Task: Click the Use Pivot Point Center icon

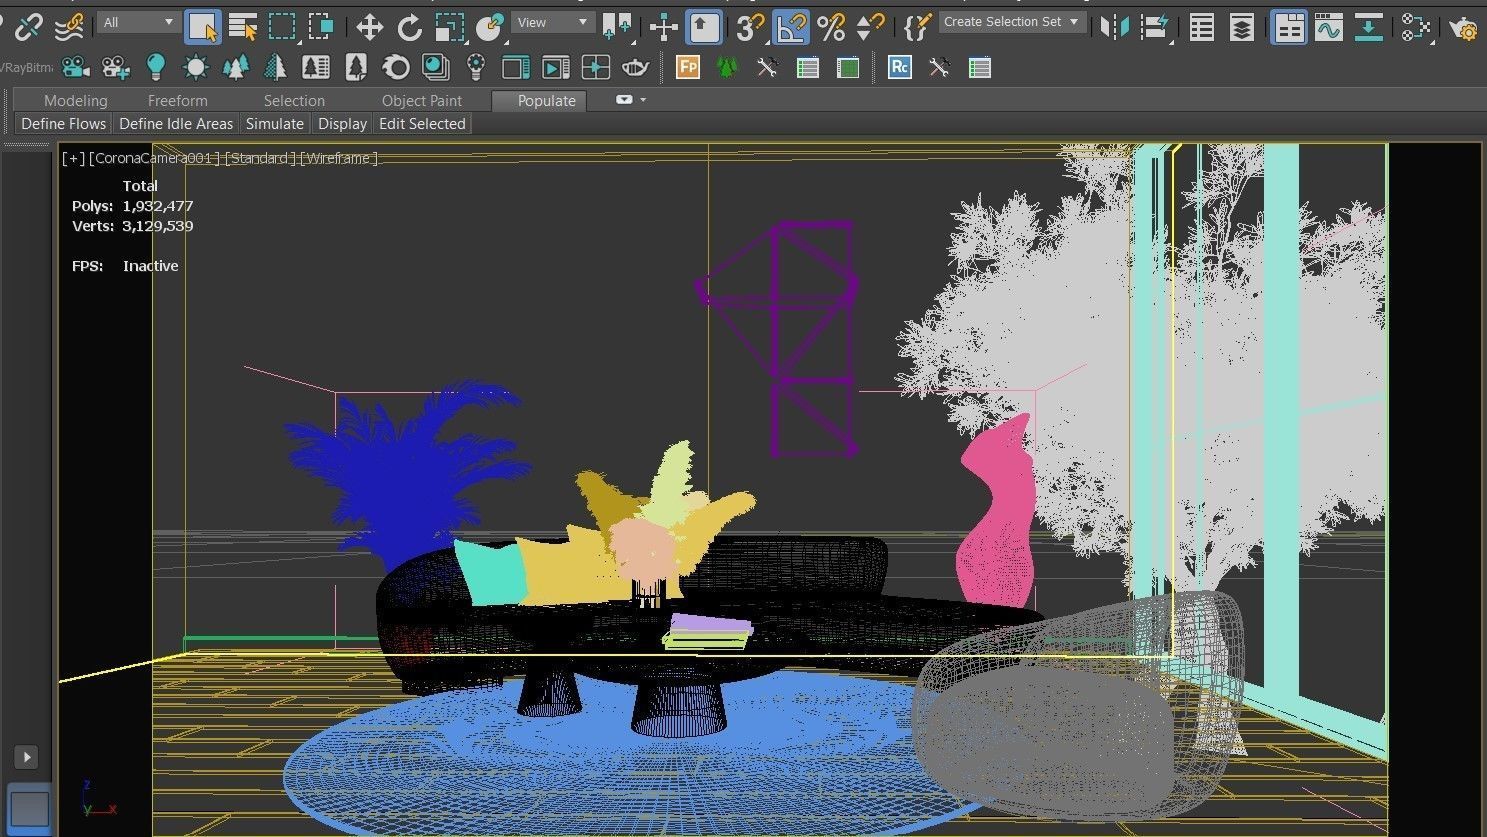Action: [617, 27]
